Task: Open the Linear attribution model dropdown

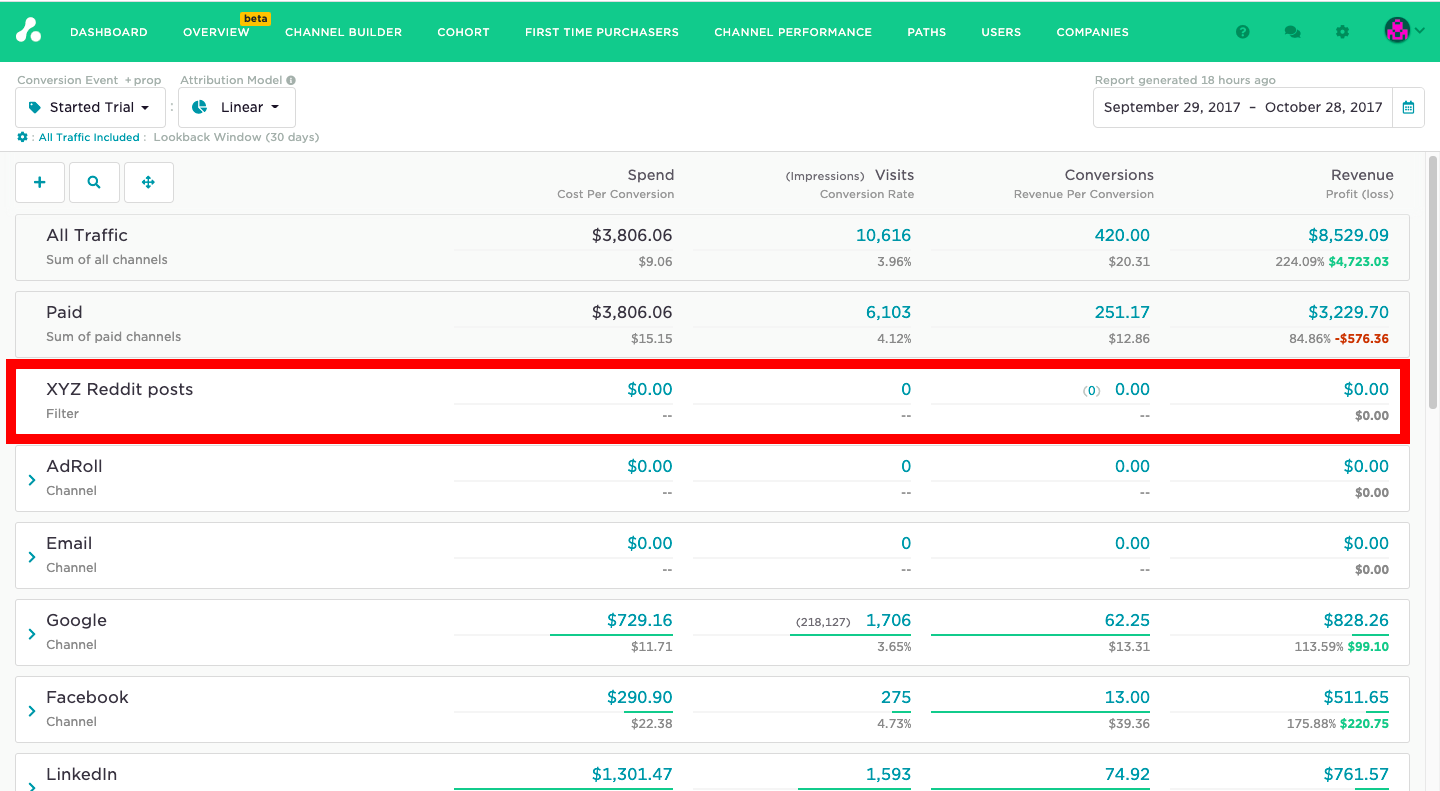Action: click(x=237, y=107)
